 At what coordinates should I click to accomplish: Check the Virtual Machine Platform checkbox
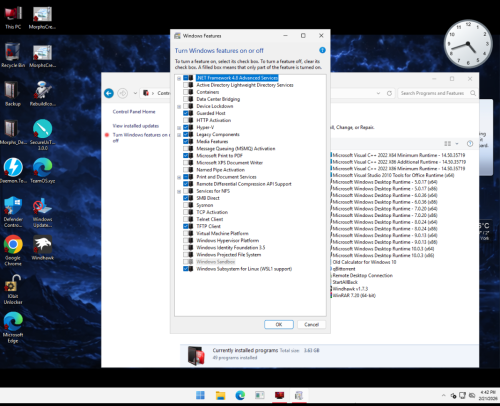tap(186, 233)
